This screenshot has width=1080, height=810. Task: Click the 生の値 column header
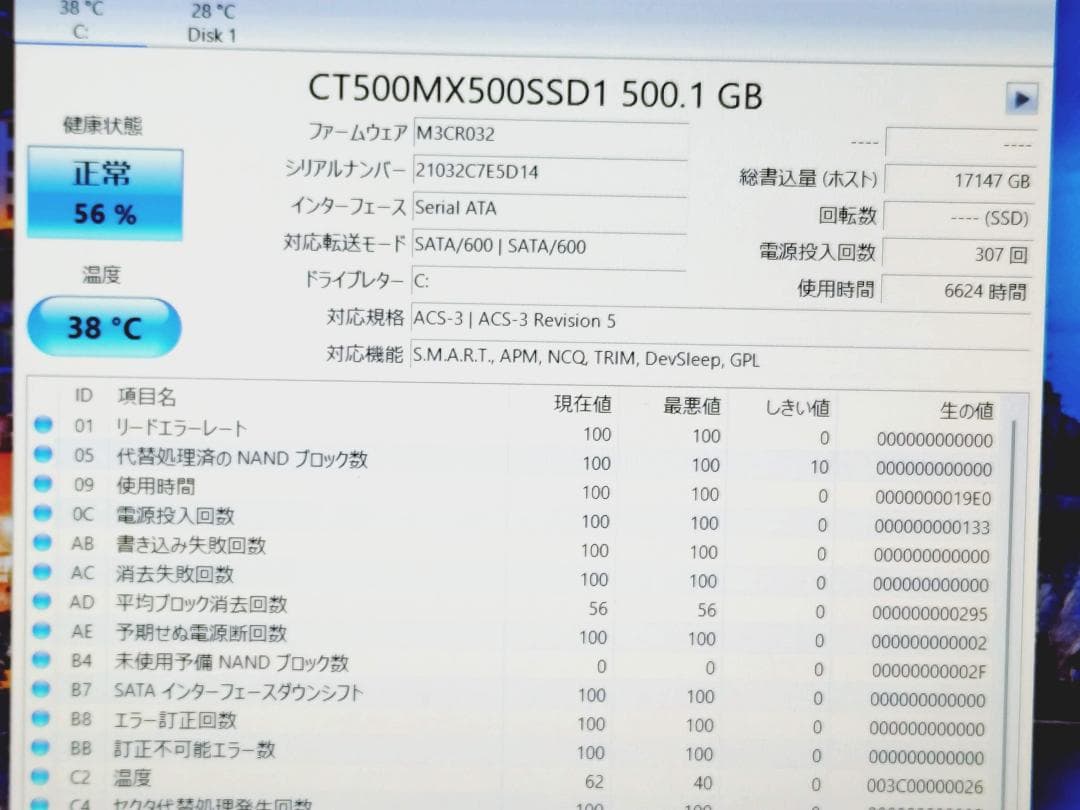click(966, 410)
